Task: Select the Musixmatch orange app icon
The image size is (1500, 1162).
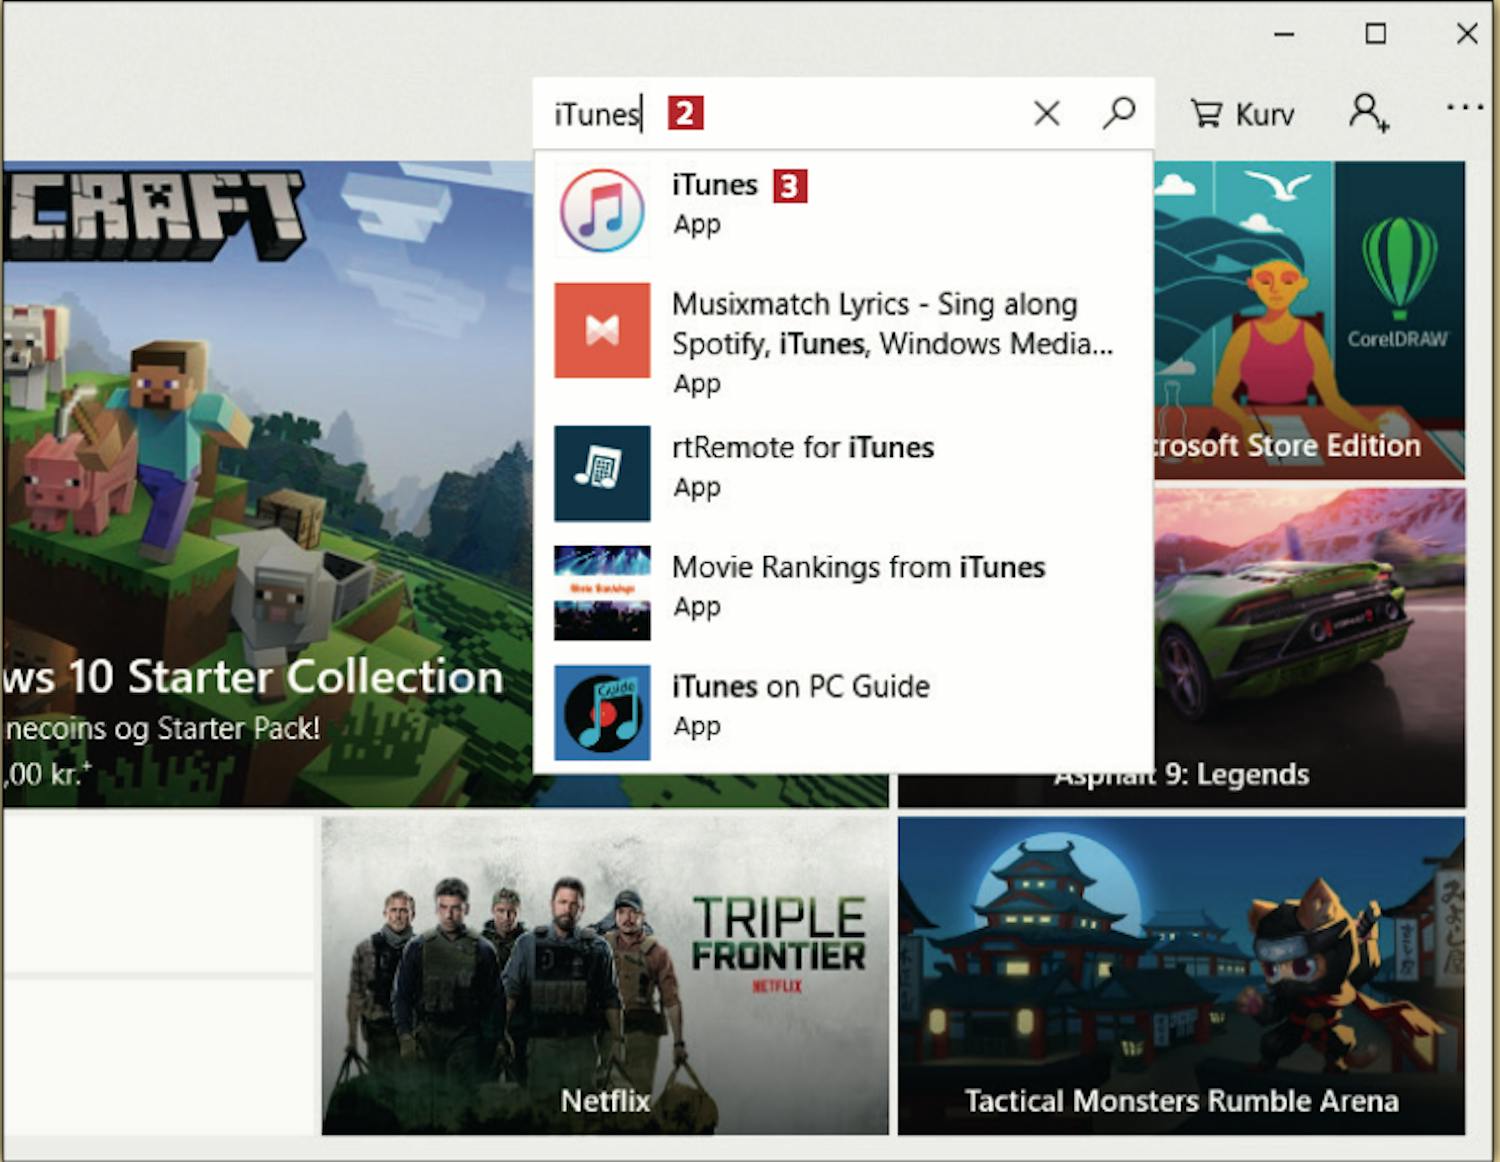Action: pyautogui.click(x=602, y=330)
